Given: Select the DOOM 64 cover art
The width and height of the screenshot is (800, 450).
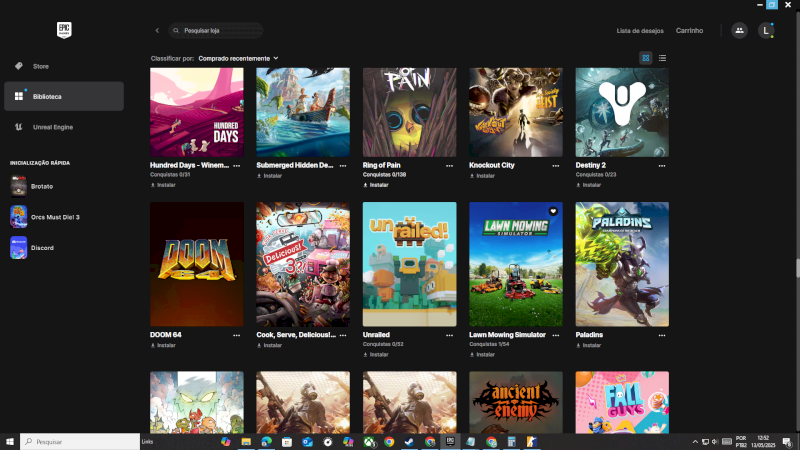Looking at the screenshot, I should tap(197, 264).
